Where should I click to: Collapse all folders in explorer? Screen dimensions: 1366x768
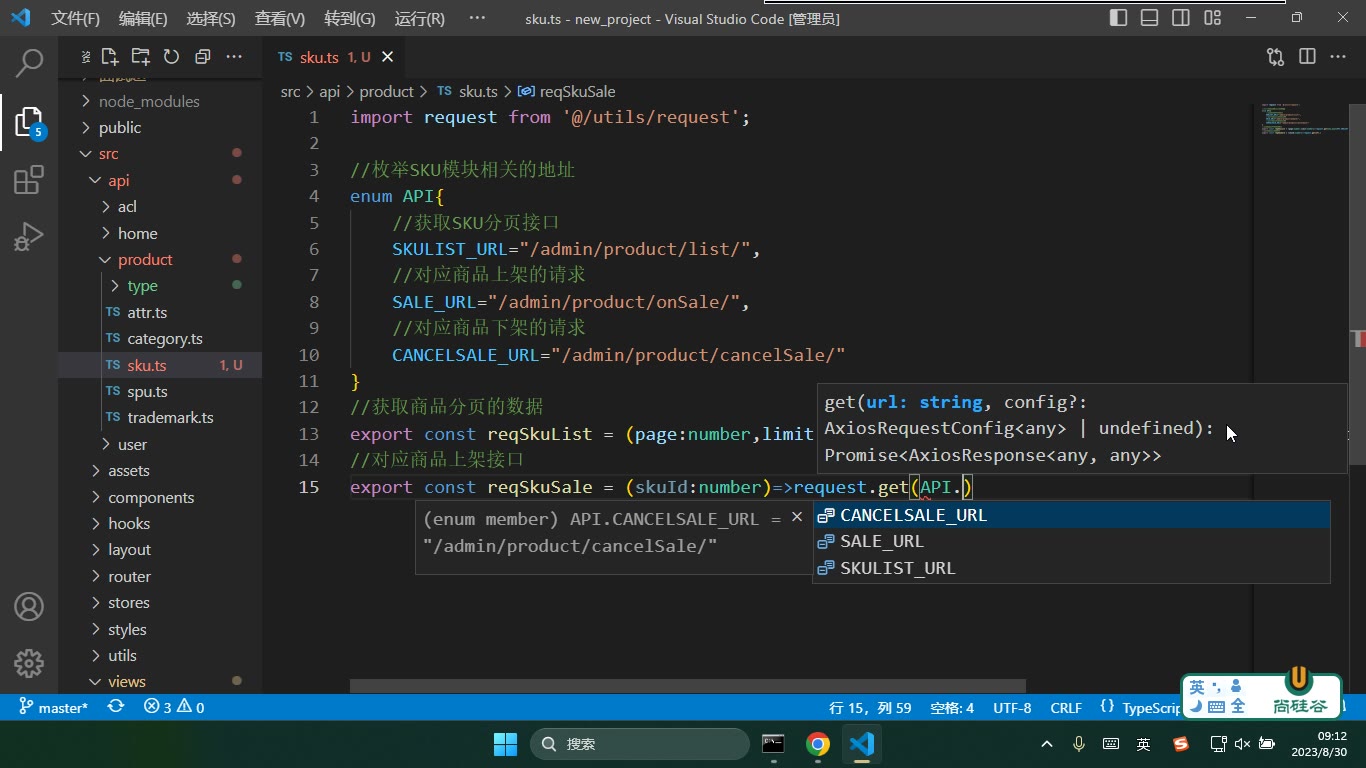tap(202, 57)
